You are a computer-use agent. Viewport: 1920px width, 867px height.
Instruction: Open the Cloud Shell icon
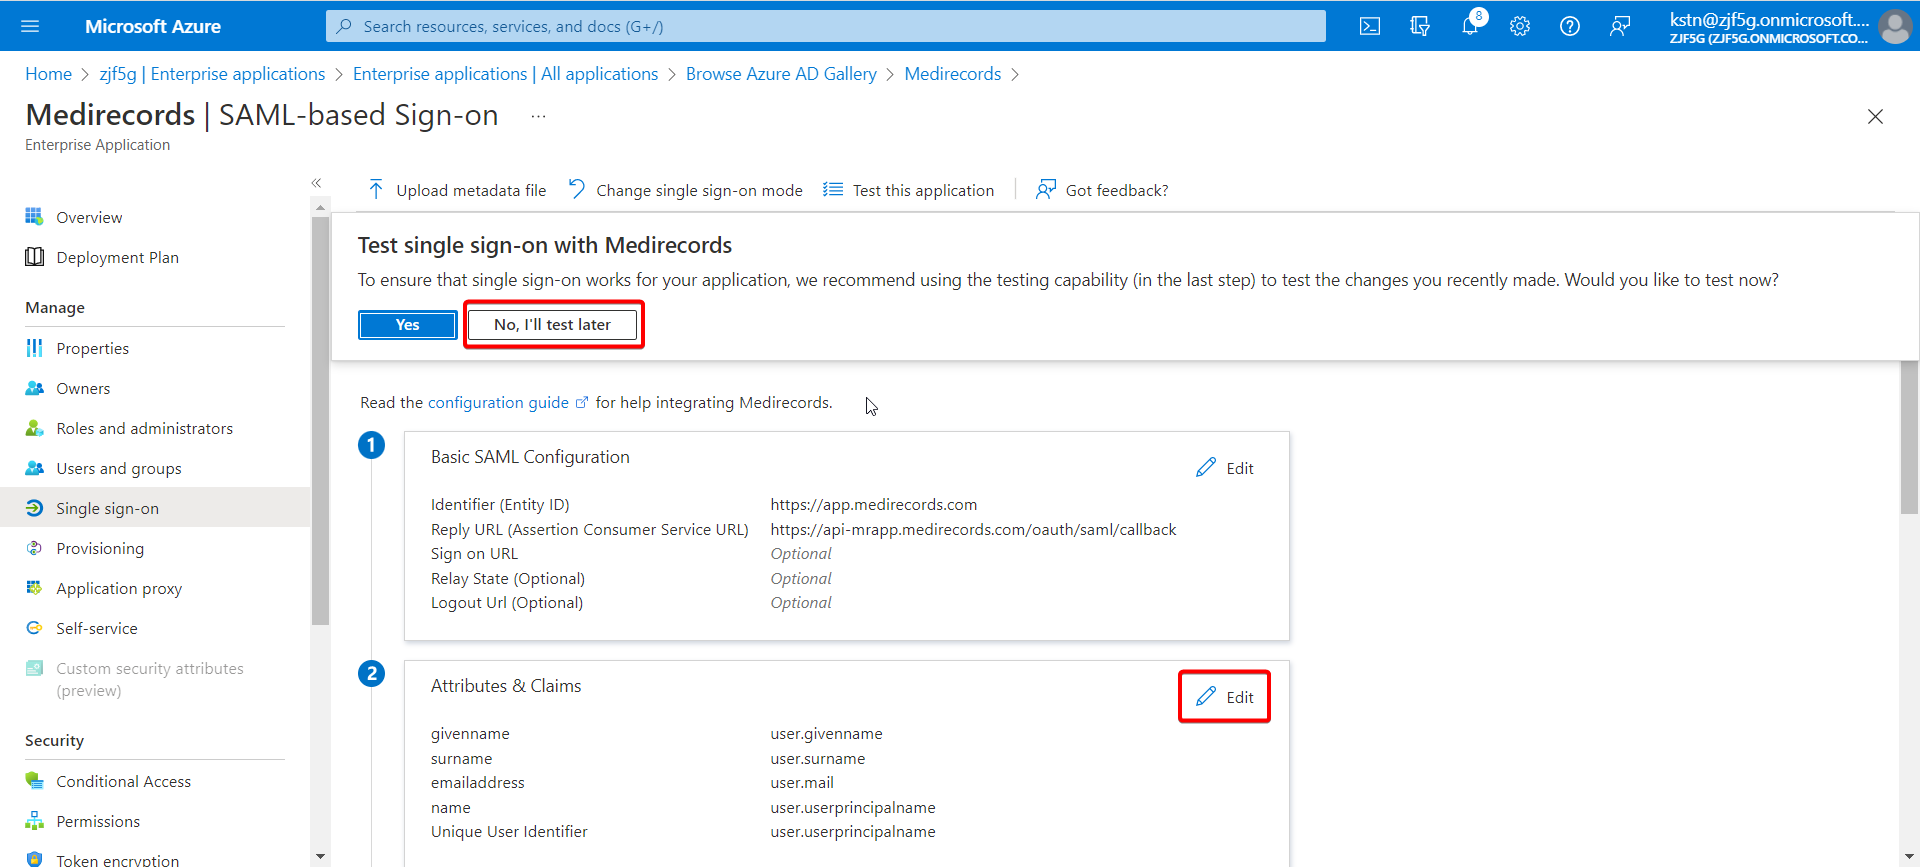click(1370, 26)
